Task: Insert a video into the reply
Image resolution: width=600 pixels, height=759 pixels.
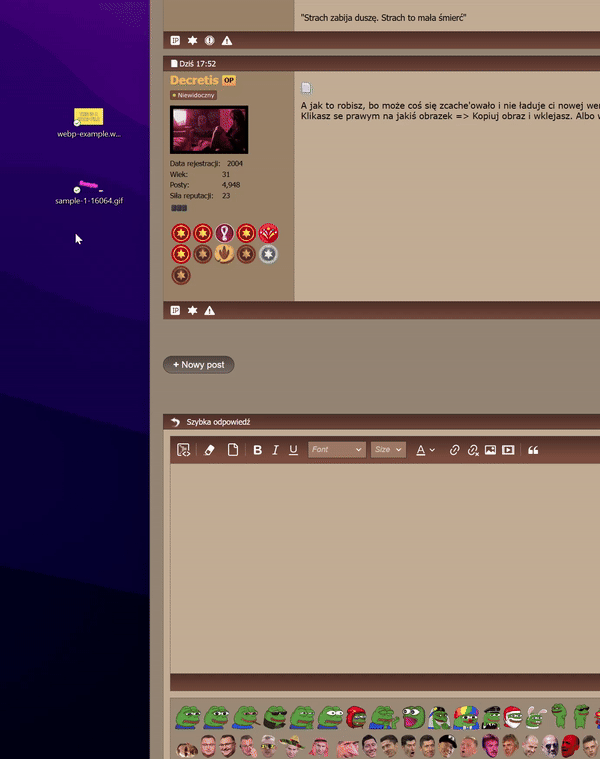Action: coord(508,450)
